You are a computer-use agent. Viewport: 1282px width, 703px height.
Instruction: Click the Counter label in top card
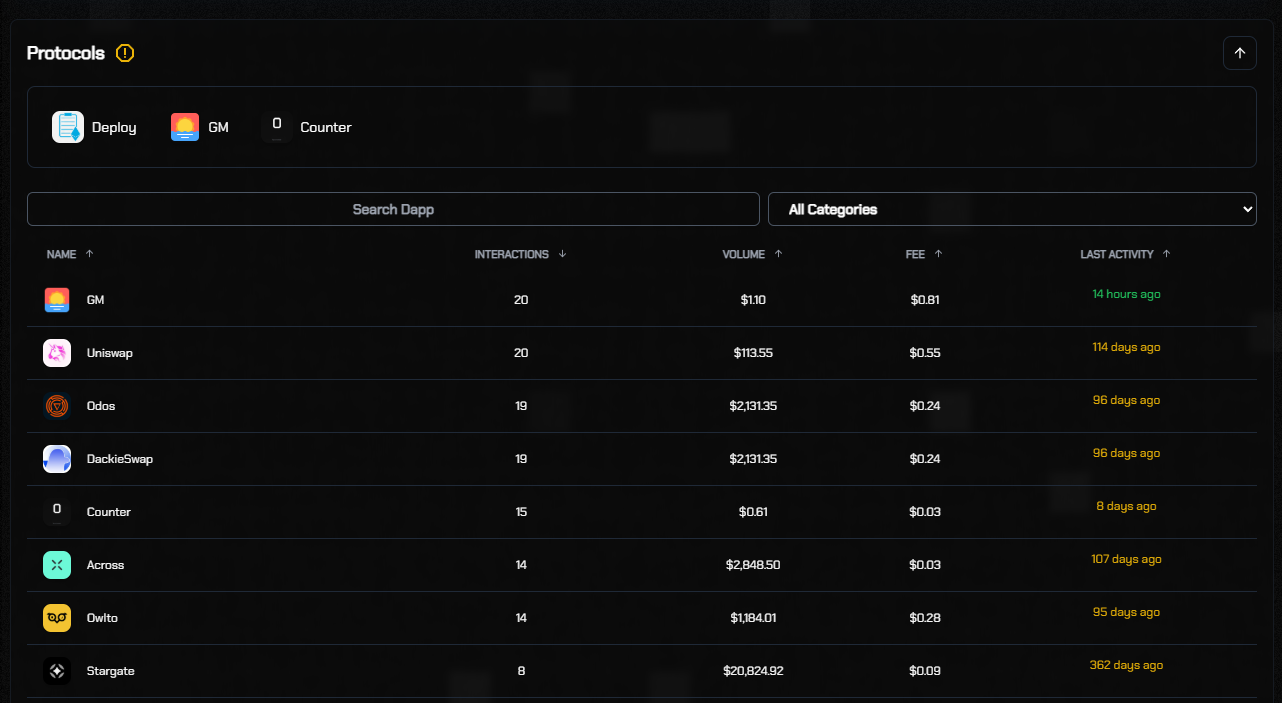(326, 127)
